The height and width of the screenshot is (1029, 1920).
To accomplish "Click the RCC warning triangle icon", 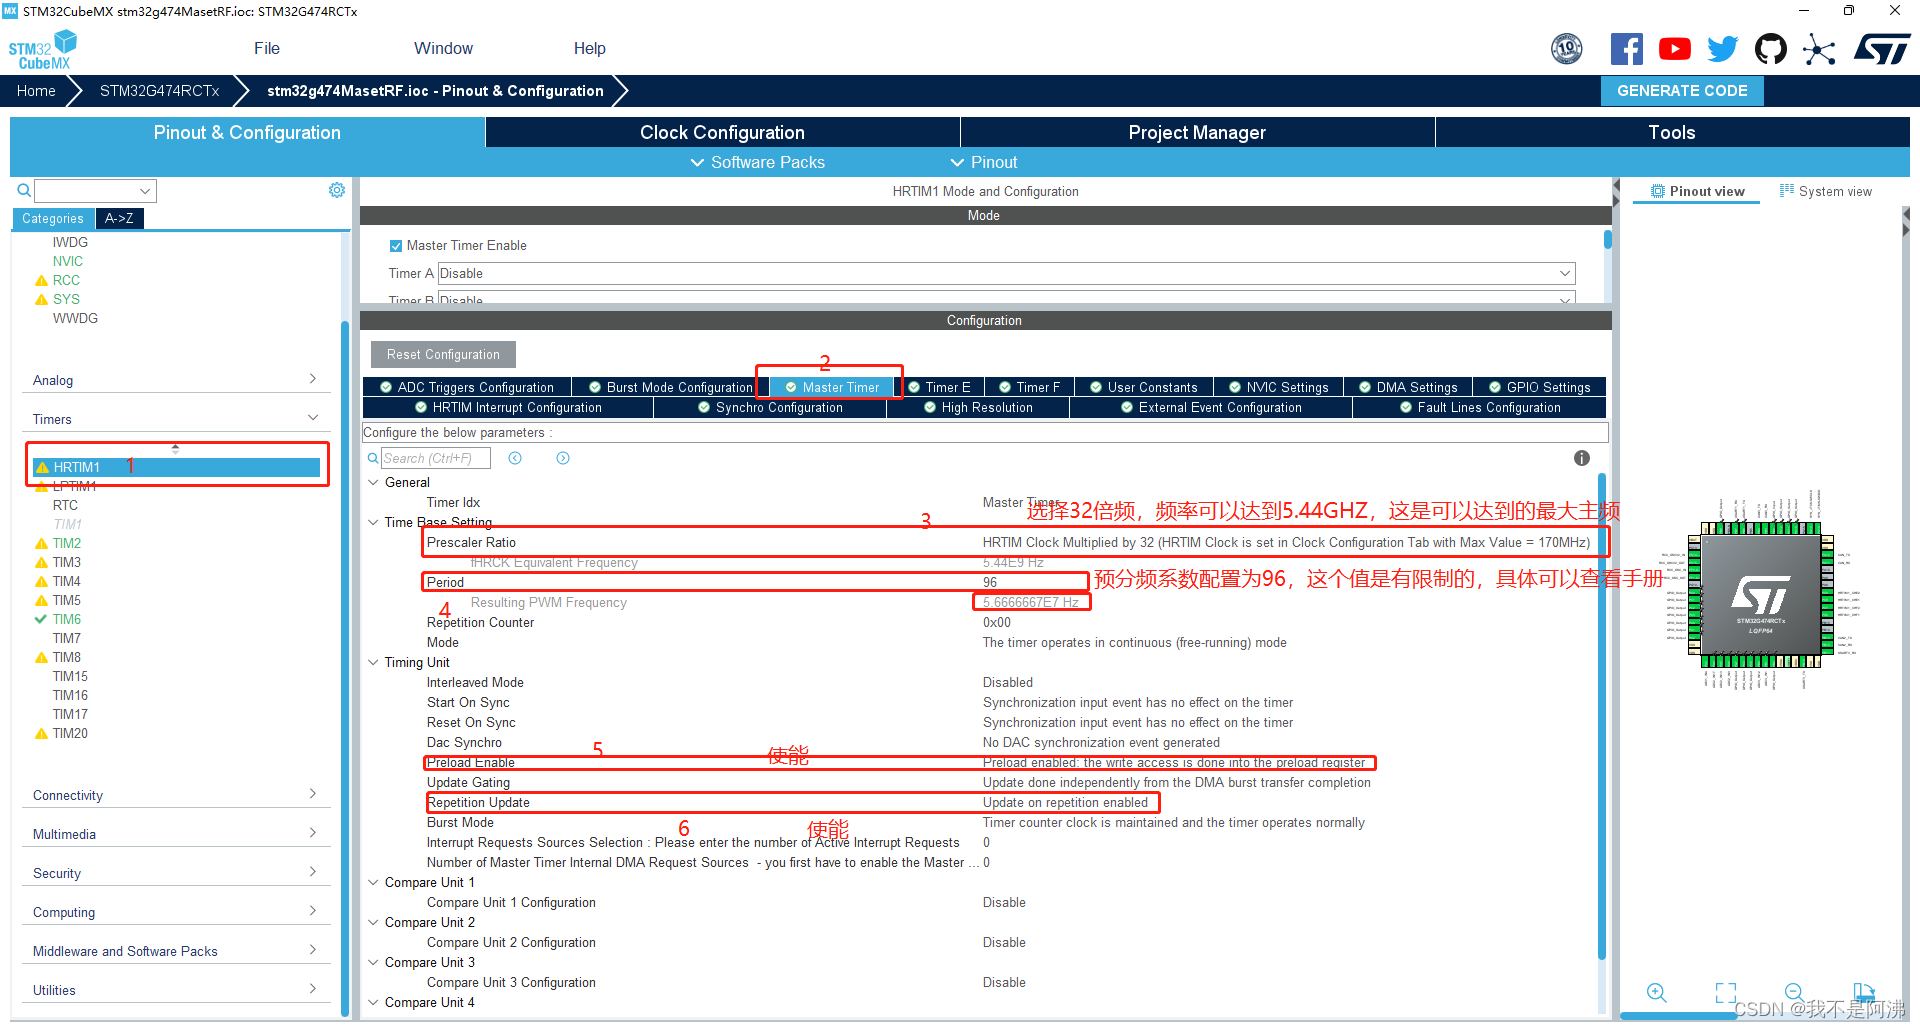I will click(x=41, y=280).
